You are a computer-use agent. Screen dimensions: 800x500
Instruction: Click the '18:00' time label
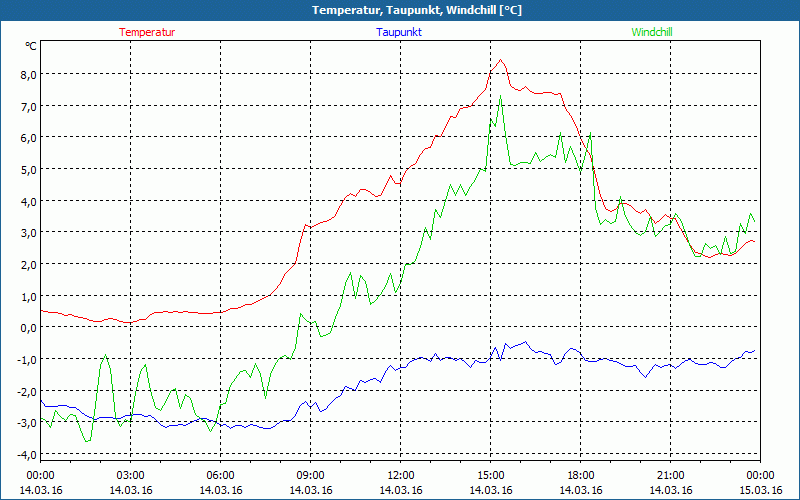click(581, 476)
